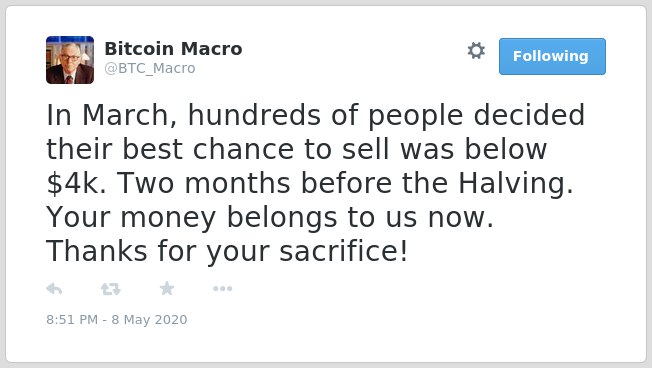Image resolution: width=652 pixels, height=368 pixels.
Task: Open tweet permalink via the date
Action: tap(117, 319)
